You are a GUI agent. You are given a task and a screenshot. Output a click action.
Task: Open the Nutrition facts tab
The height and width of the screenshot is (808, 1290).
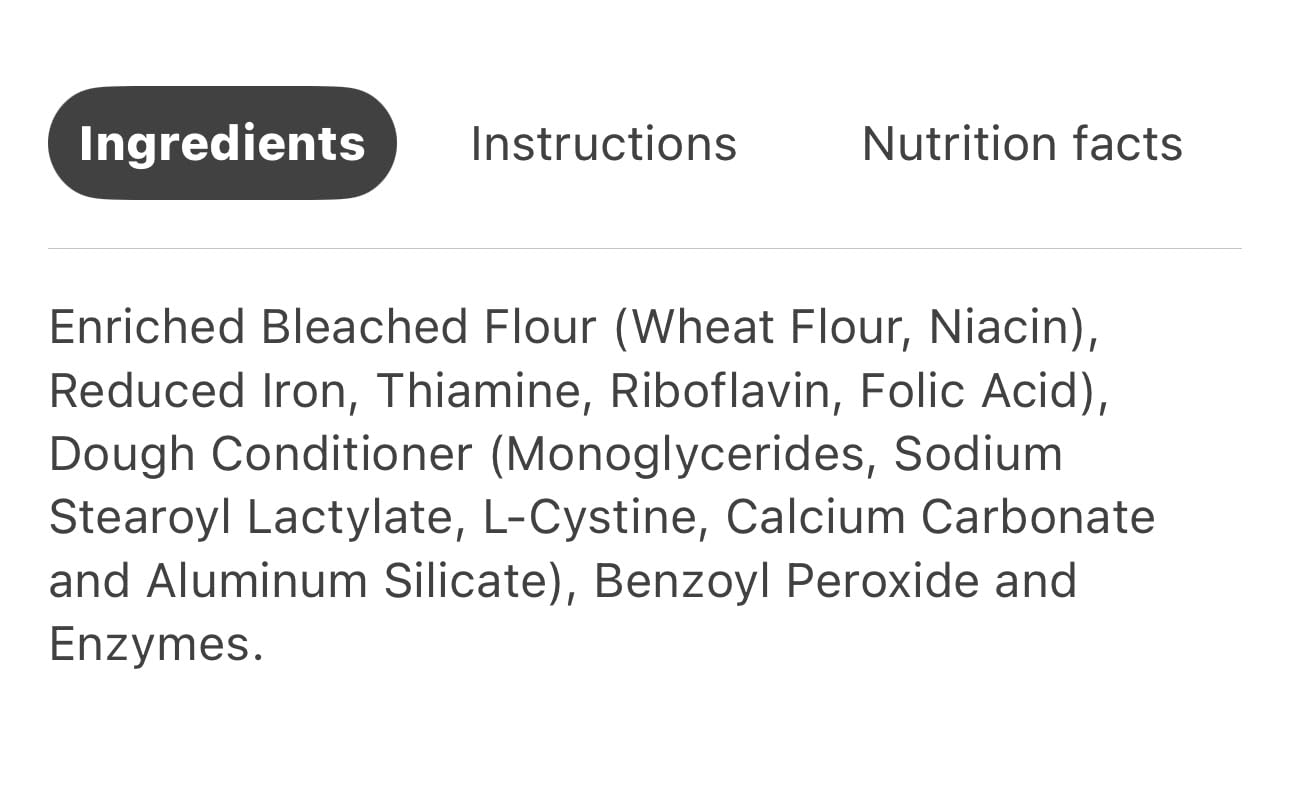click(x=1022, y=143)
